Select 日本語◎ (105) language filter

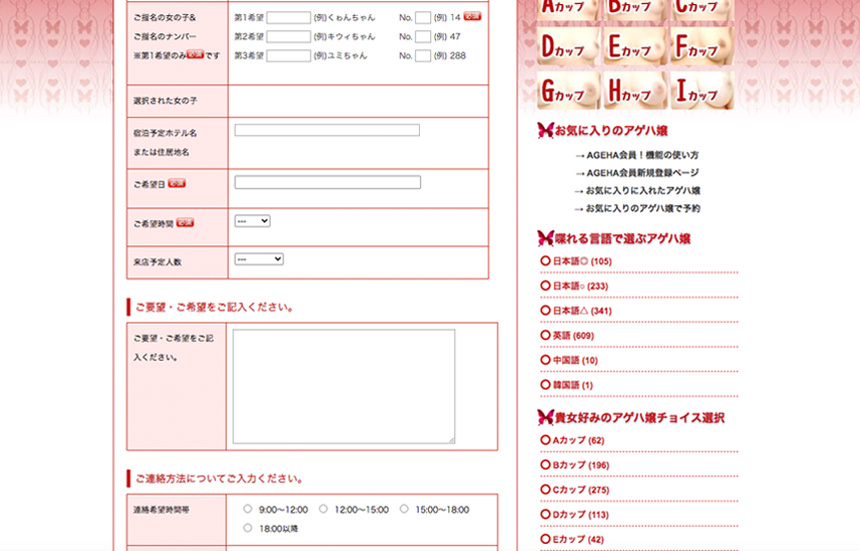[x=582, y=261]
